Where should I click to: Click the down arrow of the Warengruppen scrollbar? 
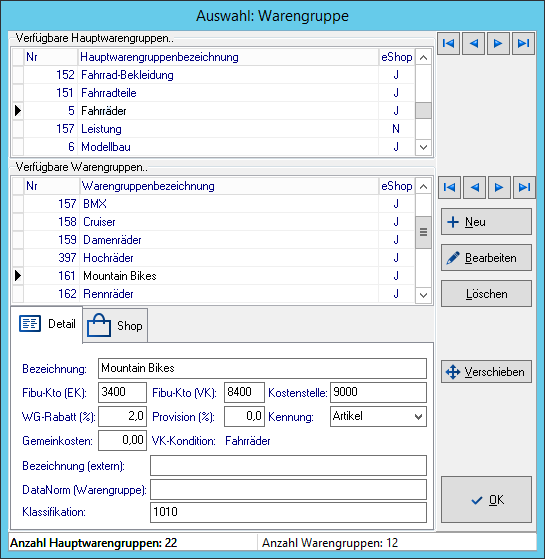(423, 295)
